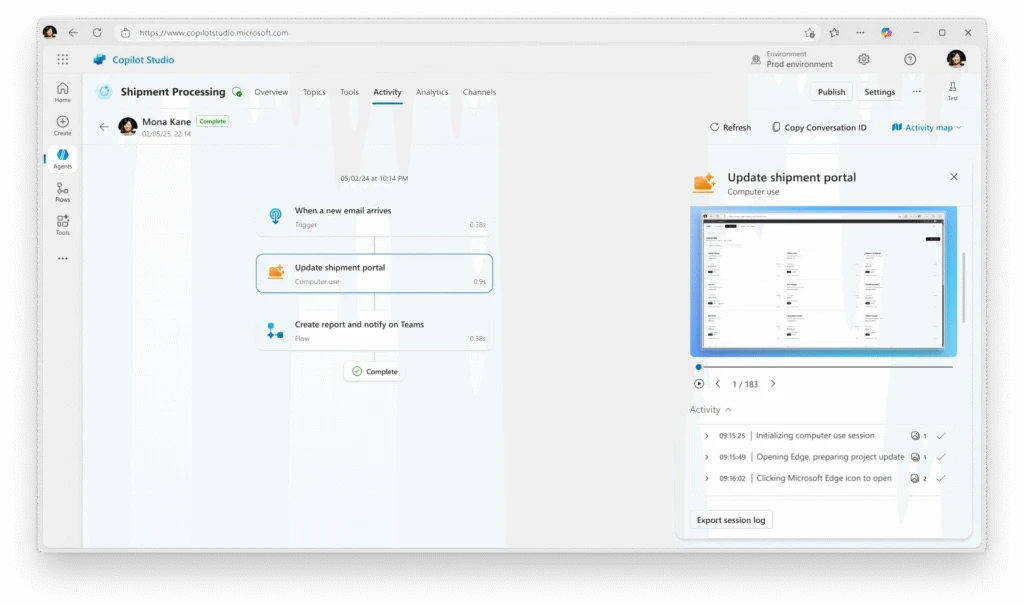Click the Copy Conversation ID icon

click(x=775, y=127)
